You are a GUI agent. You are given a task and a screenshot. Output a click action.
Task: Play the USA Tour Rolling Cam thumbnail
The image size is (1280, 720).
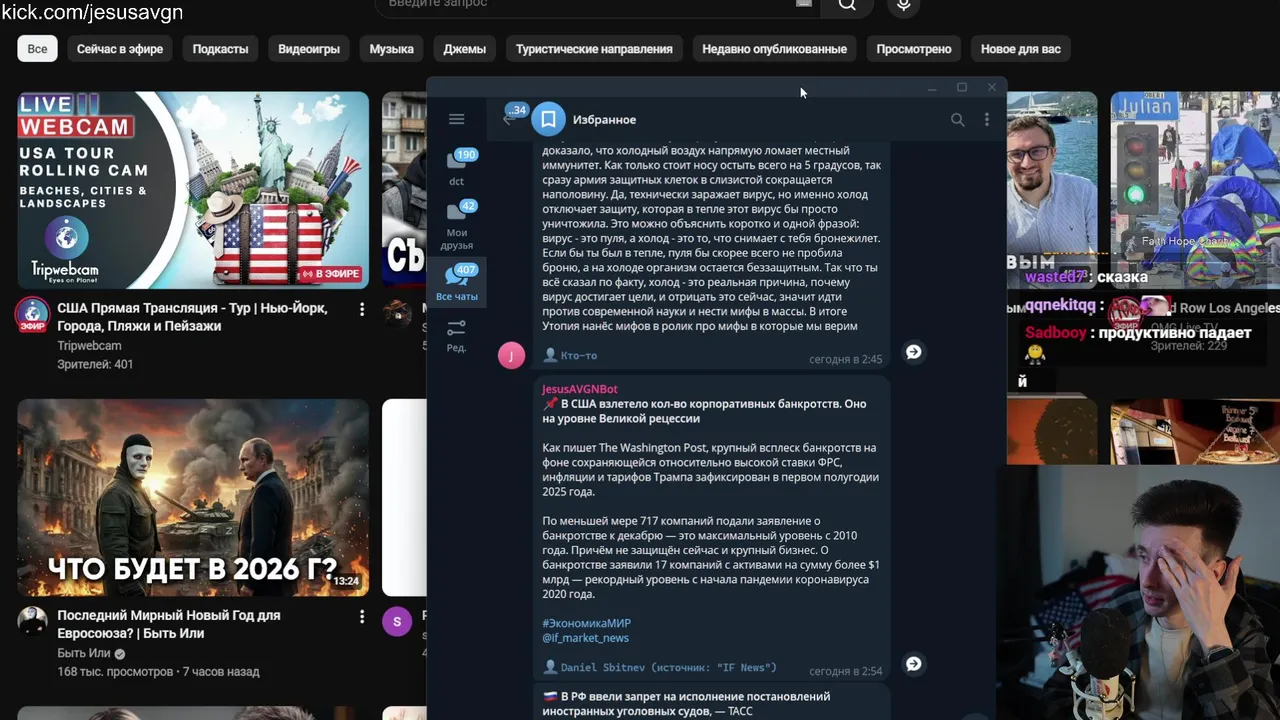(x=193, y=190)
